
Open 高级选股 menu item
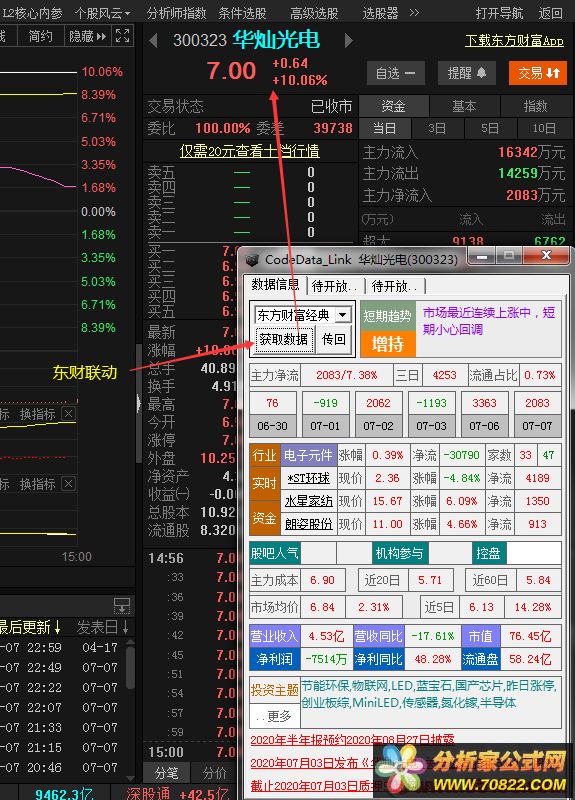314,13
